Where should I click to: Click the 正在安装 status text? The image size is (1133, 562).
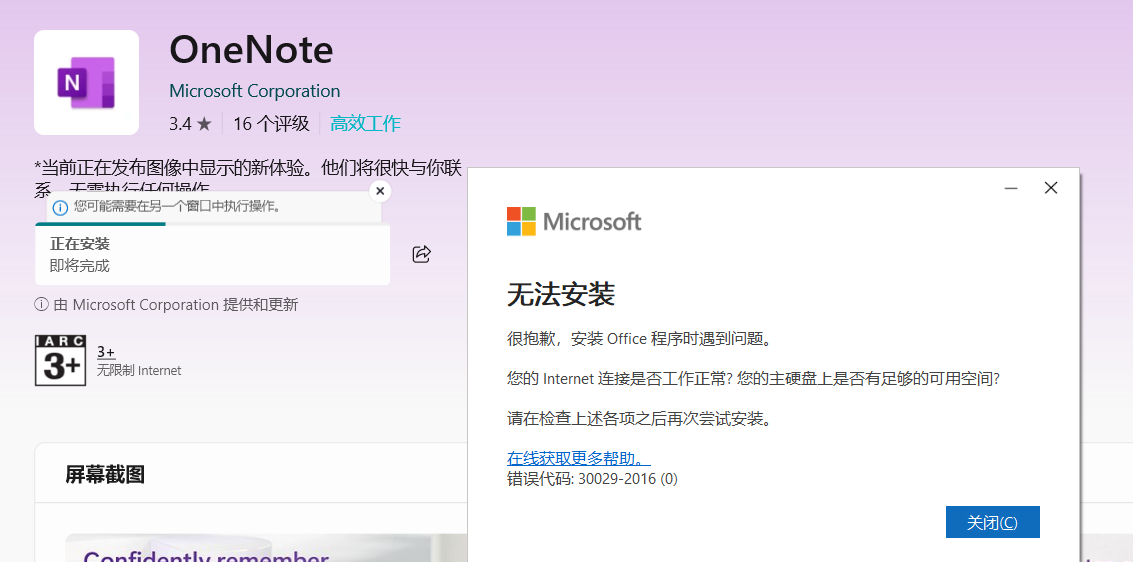coord(79,244)
